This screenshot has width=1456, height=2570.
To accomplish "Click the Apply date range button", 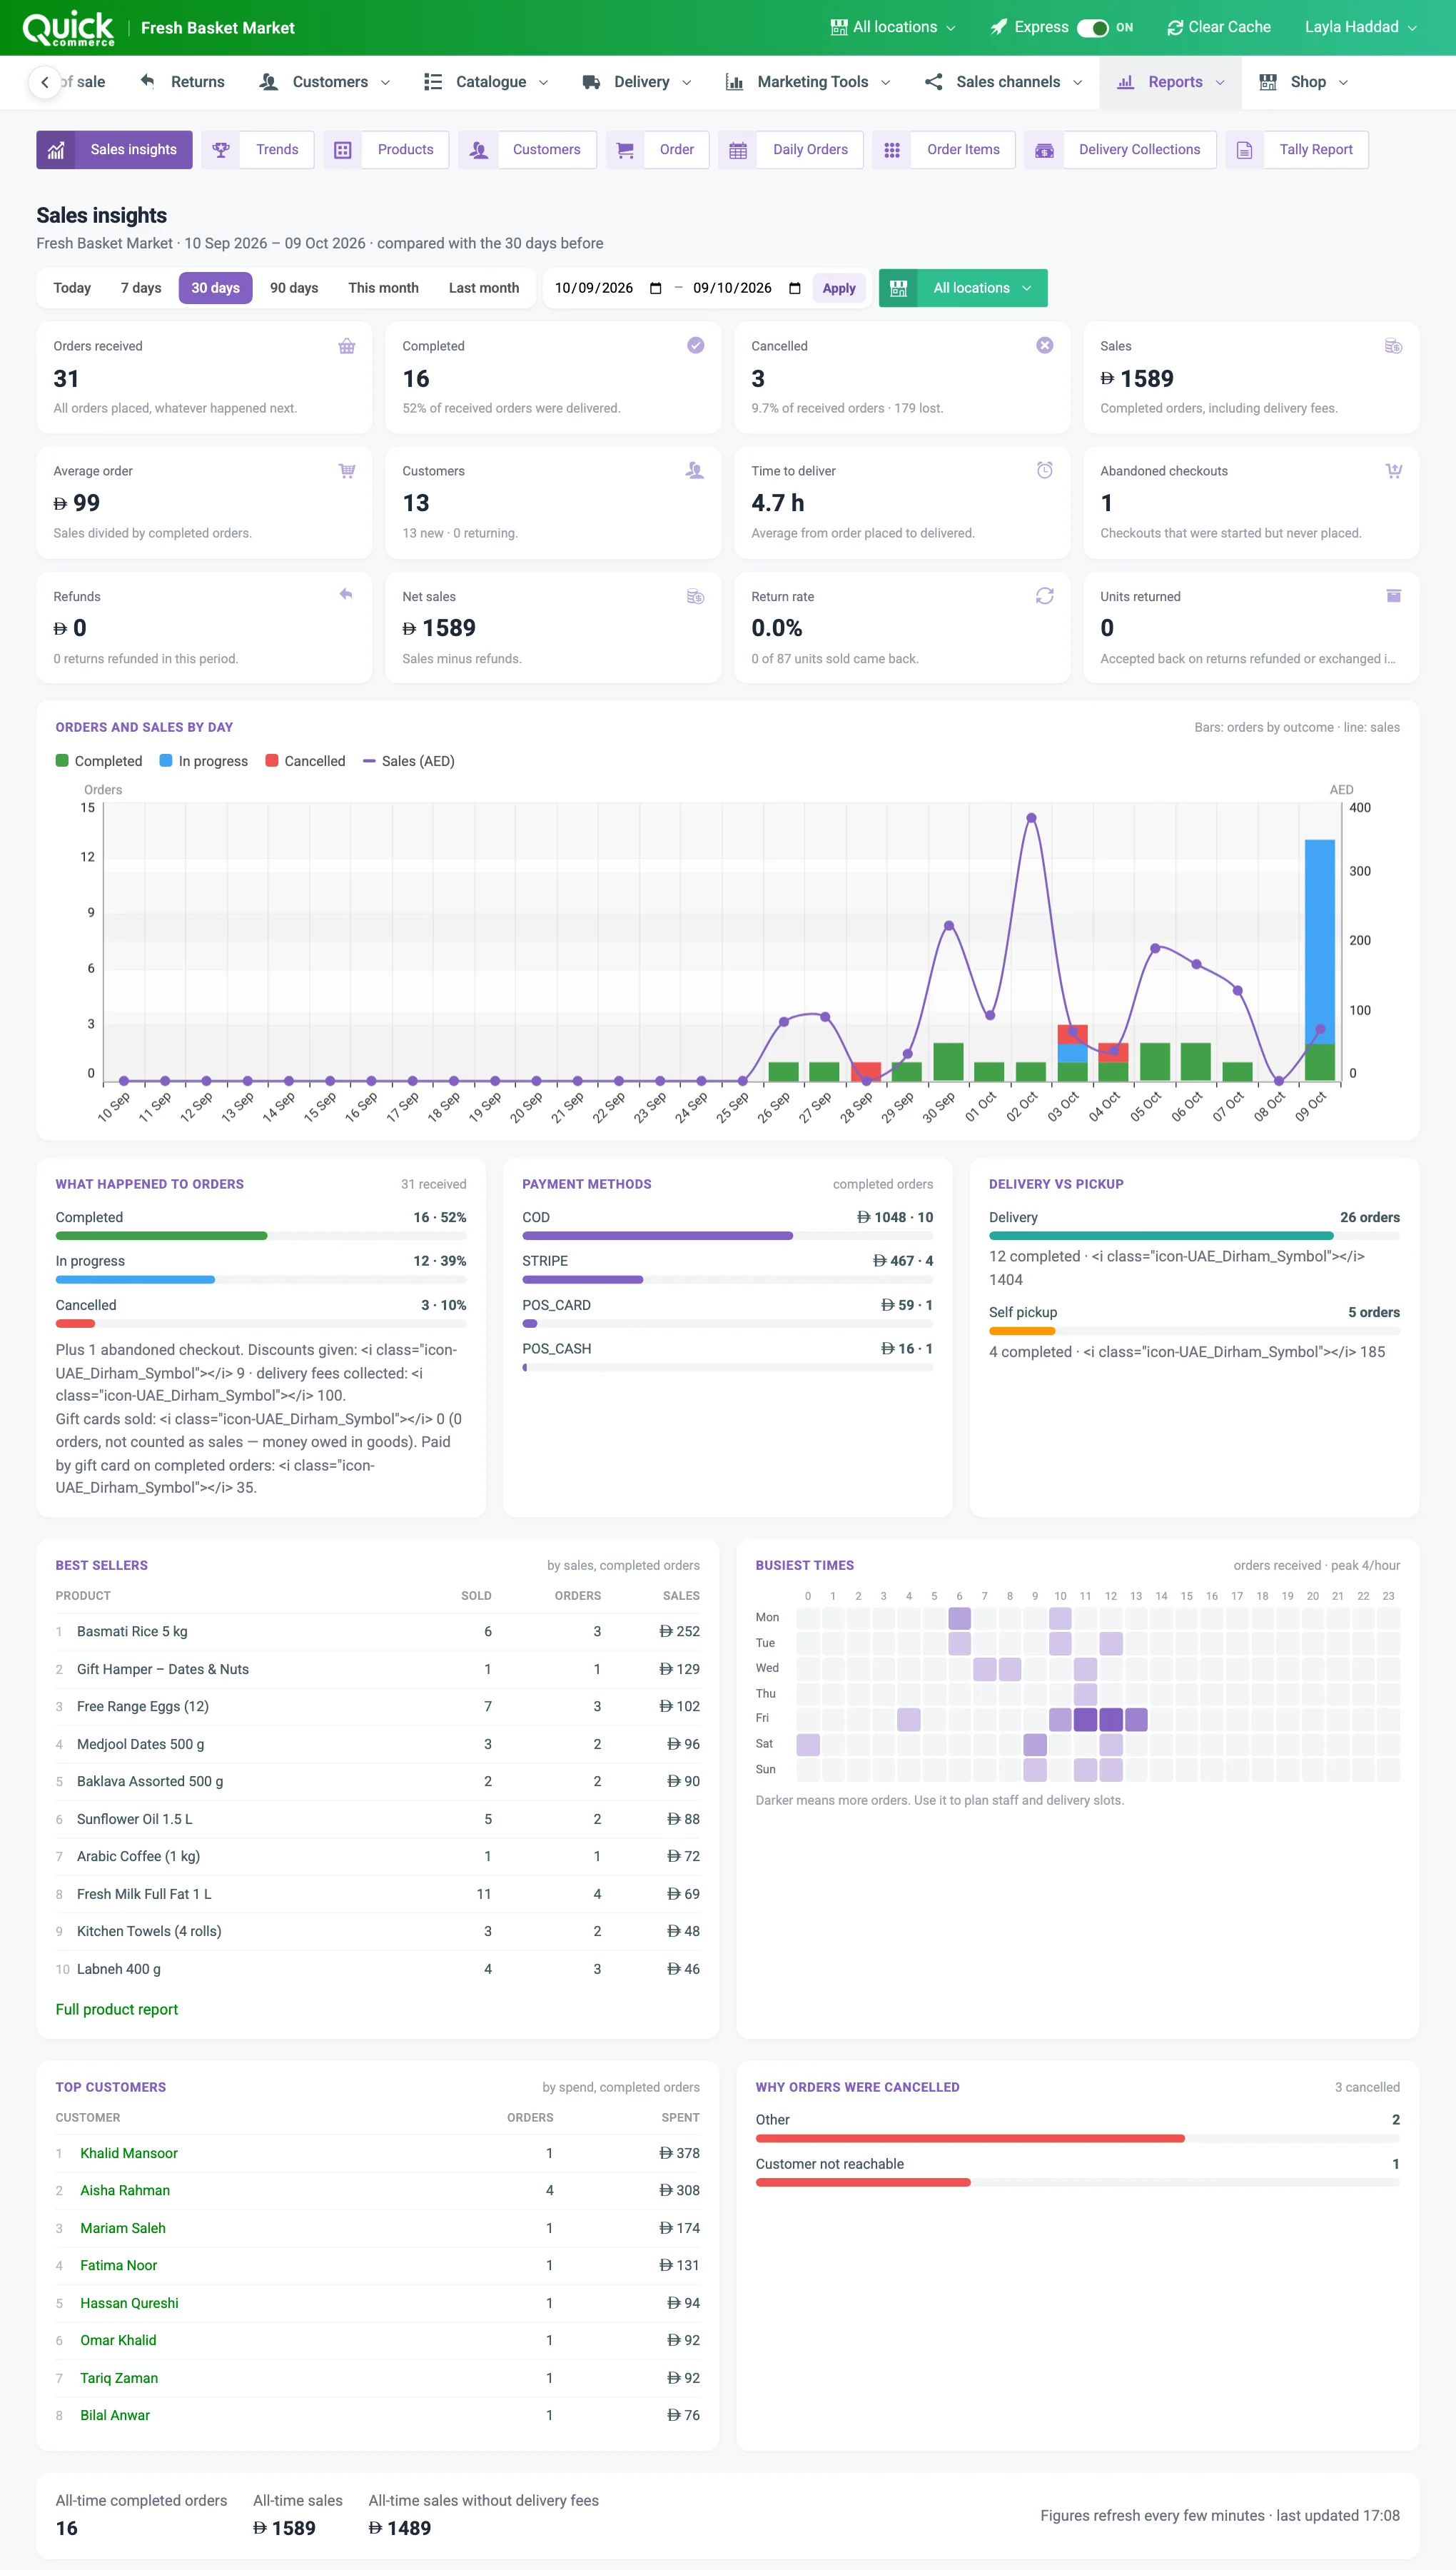I will [x=839, y=288].
